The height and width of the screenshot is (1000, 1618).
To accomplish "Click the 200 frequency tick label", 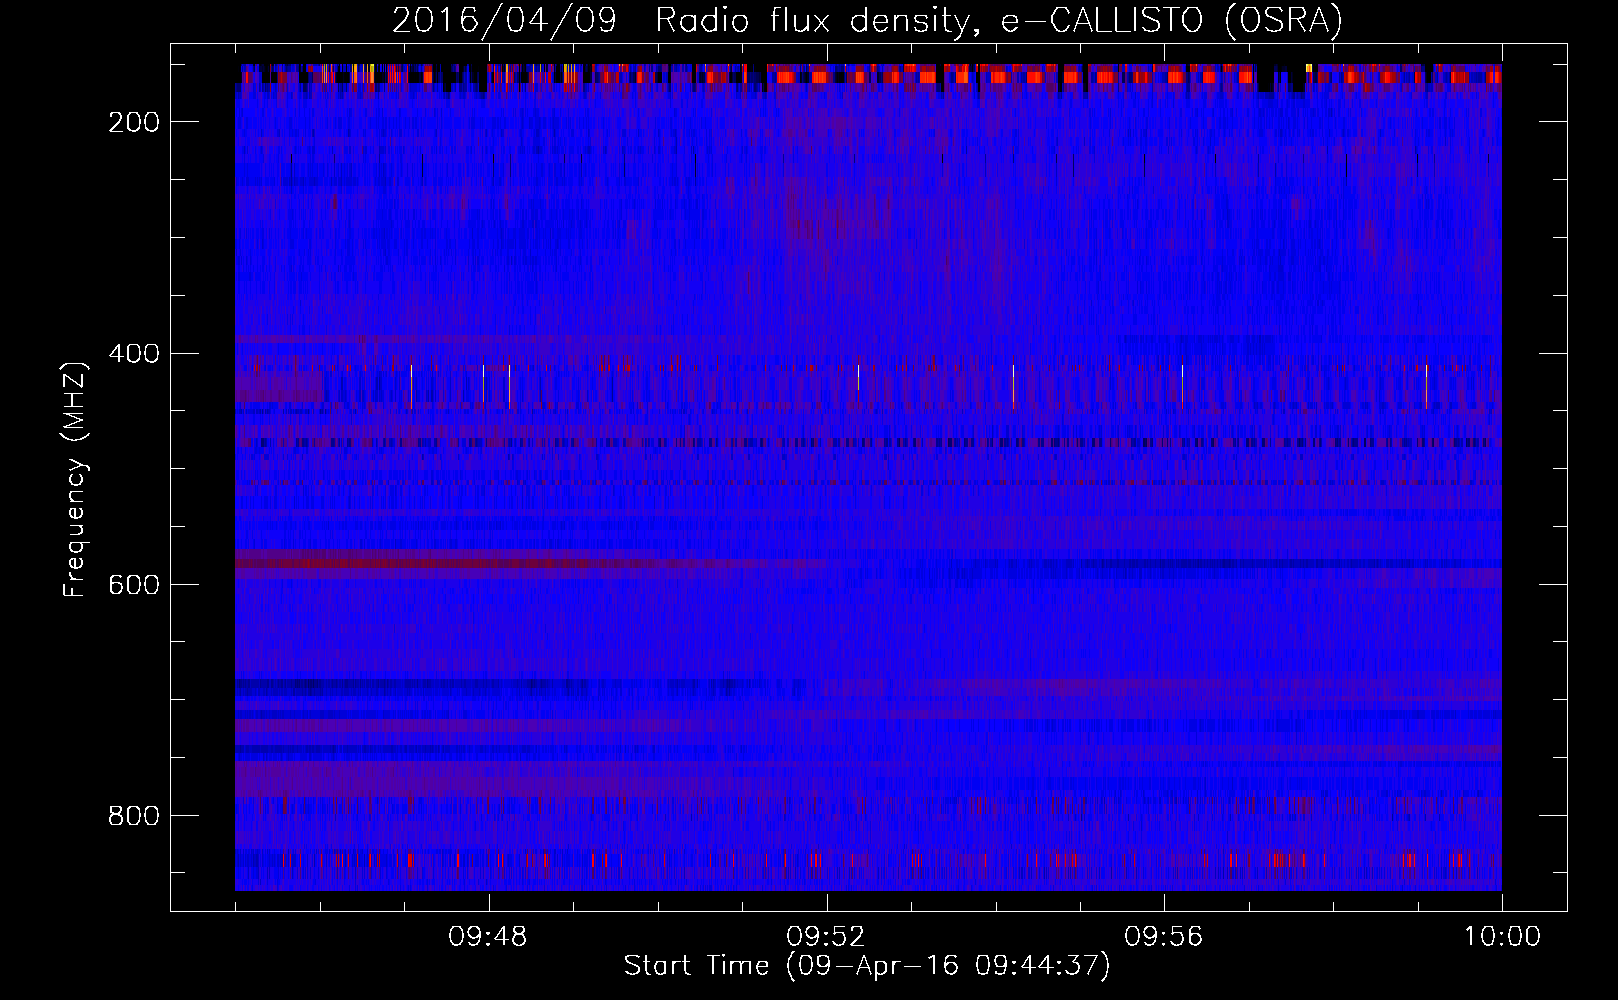I will [134, 122].
